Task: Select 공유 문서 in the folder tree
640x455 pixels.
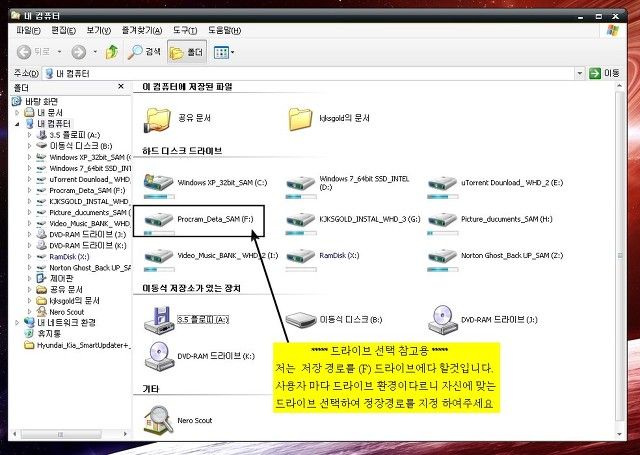Action: pos(66,289)
